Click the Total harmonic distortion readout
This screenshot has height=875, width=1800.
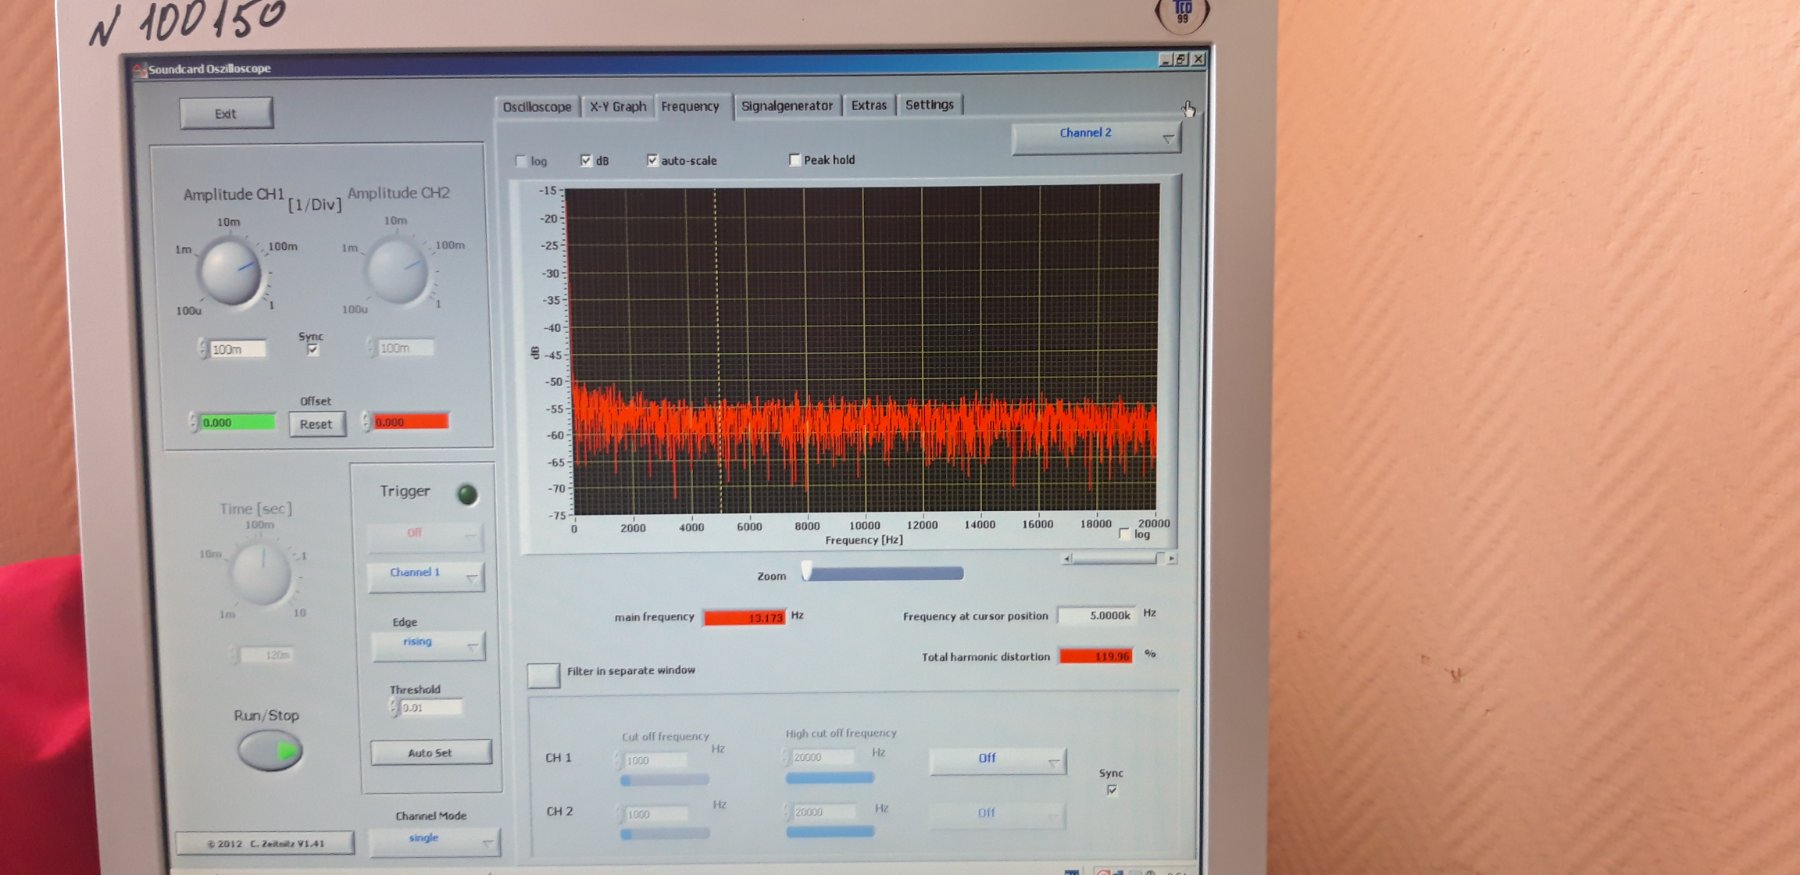1096,656
